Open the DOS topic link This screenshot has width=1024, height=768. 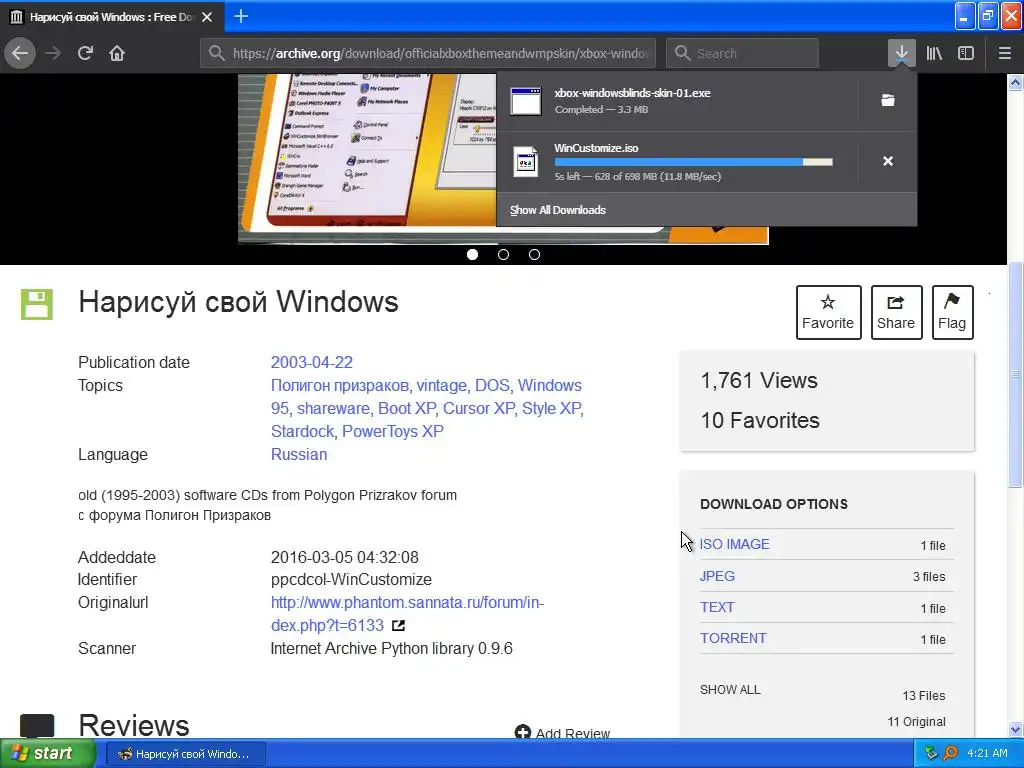point(492,385)
